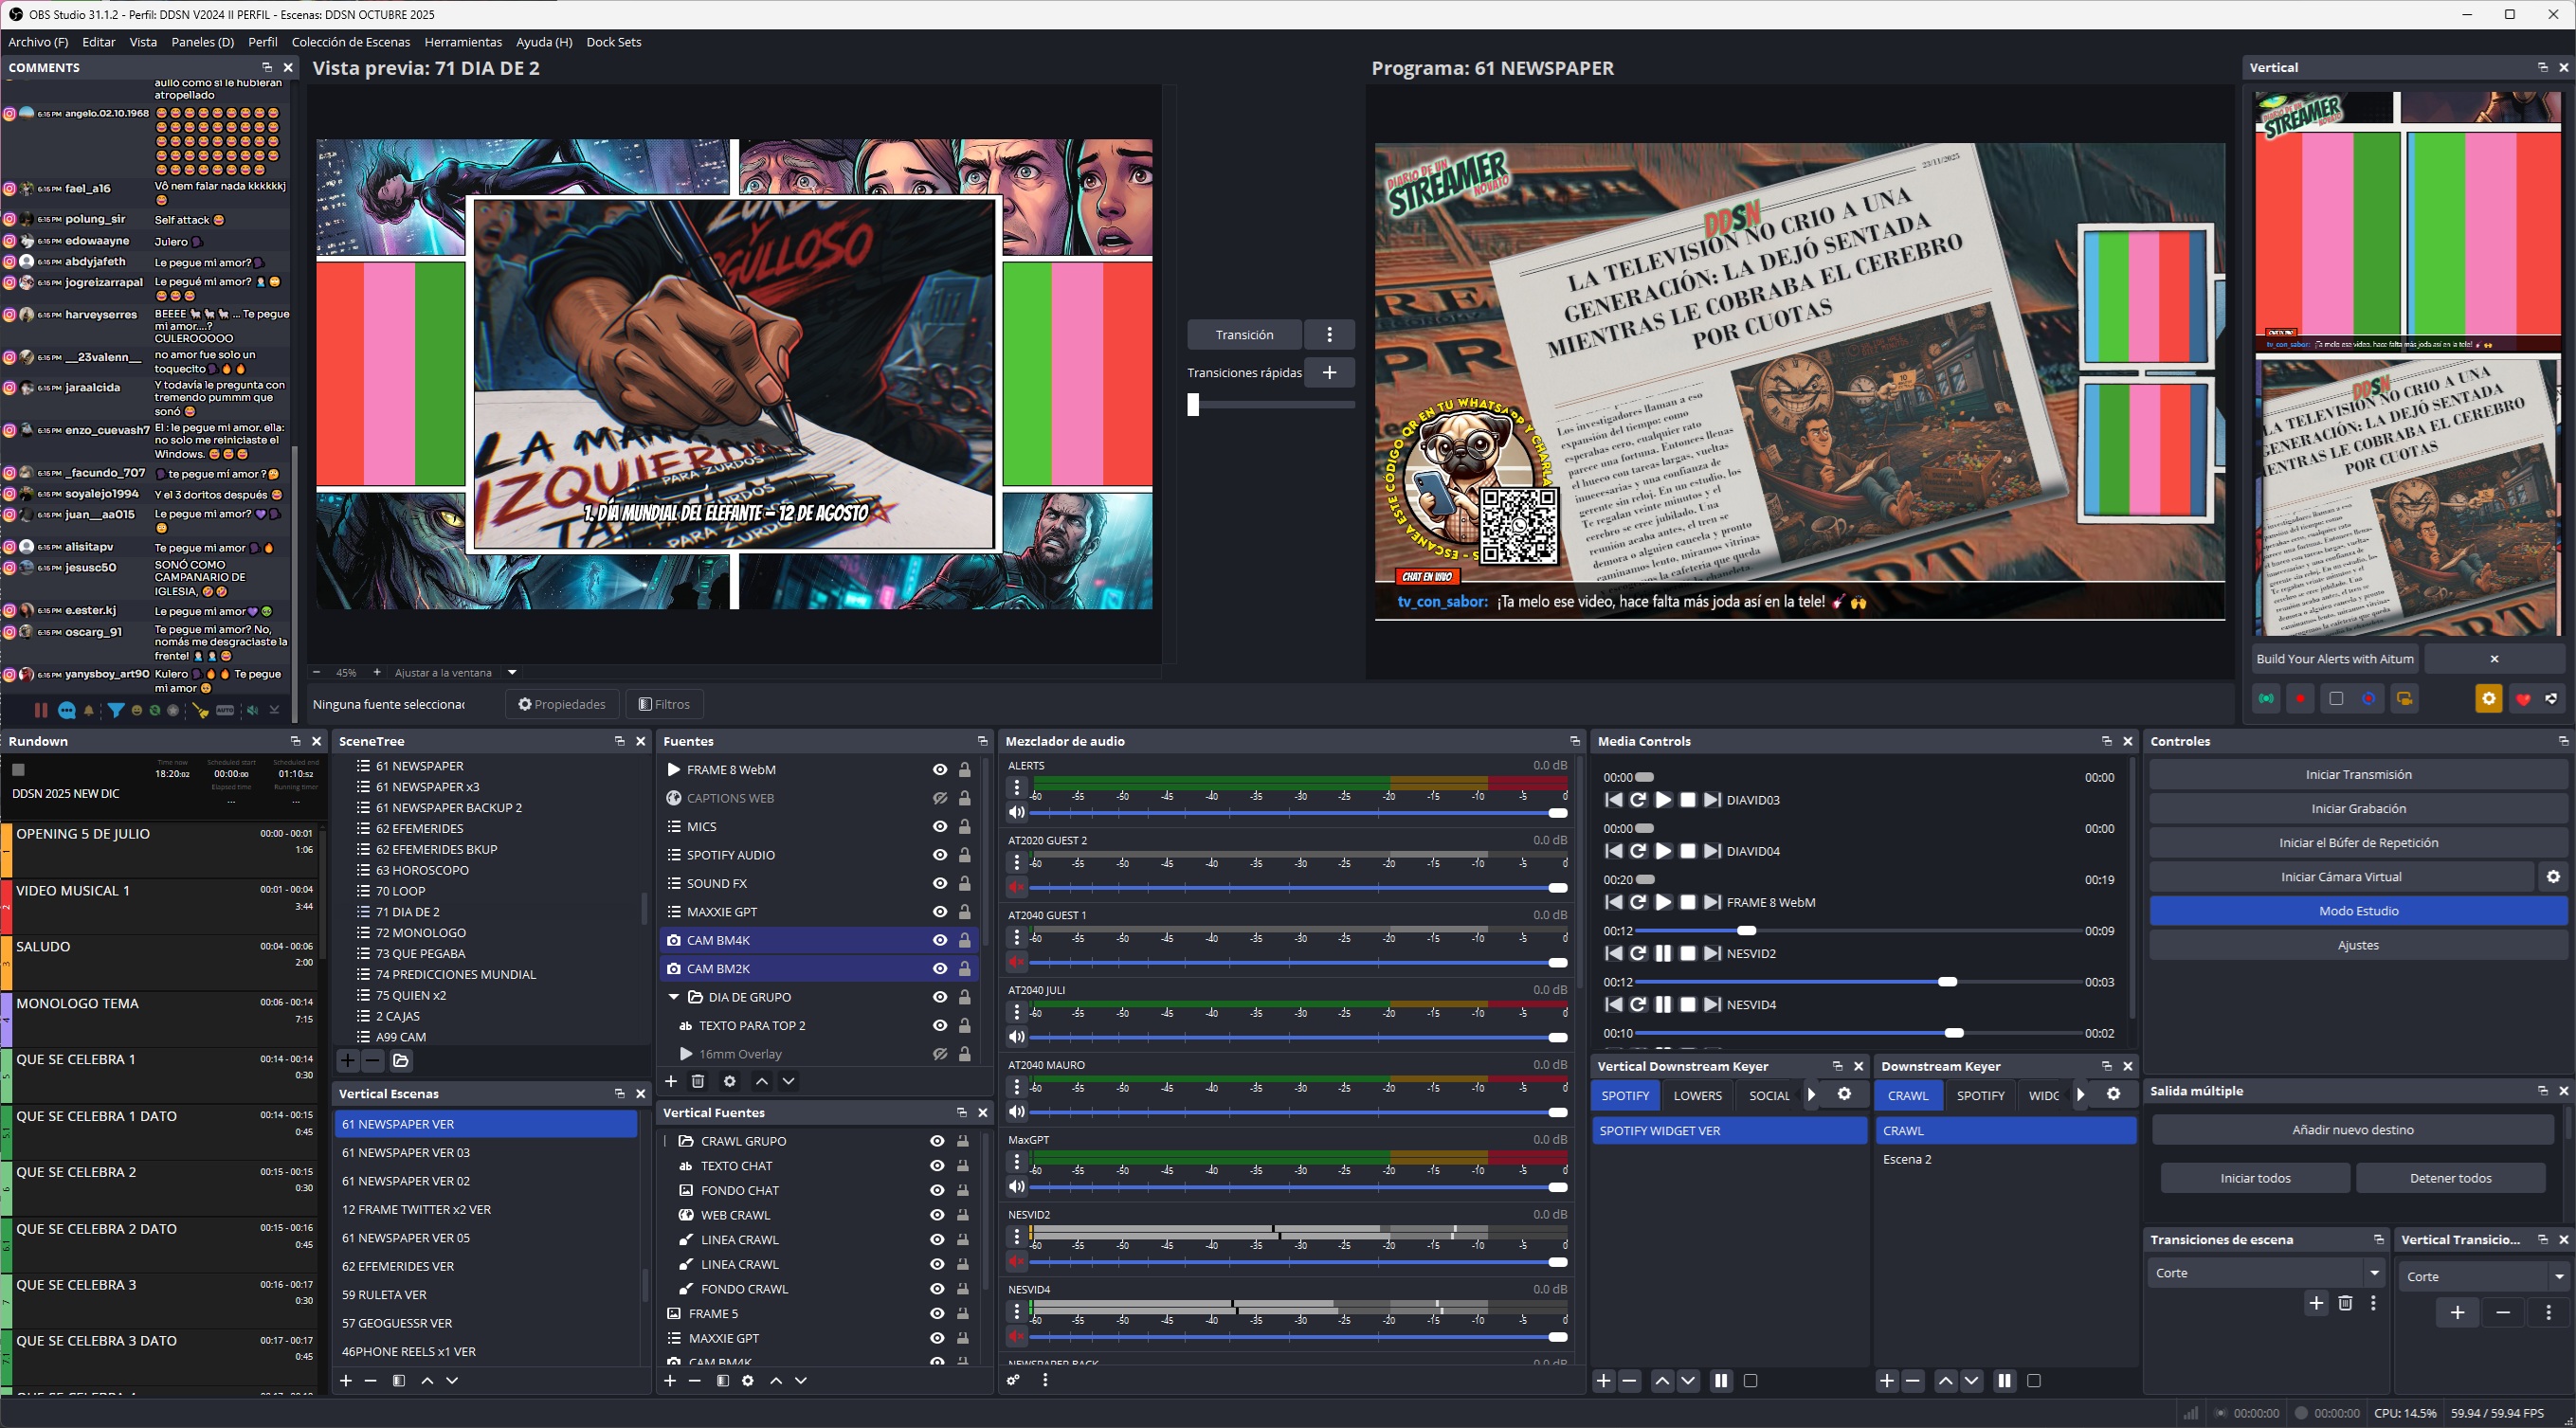Pause the comments feed
The height and width of the screenshot is (1428, 2576).
pos(41,711)
